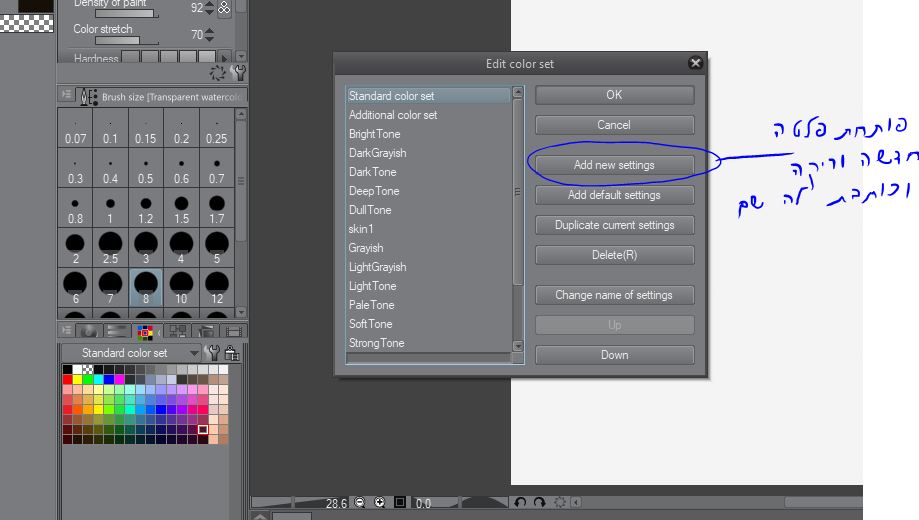Click the dotted reset rotation icon in status bar
This screenshot has width=919, height=520.
pos(560,502)
